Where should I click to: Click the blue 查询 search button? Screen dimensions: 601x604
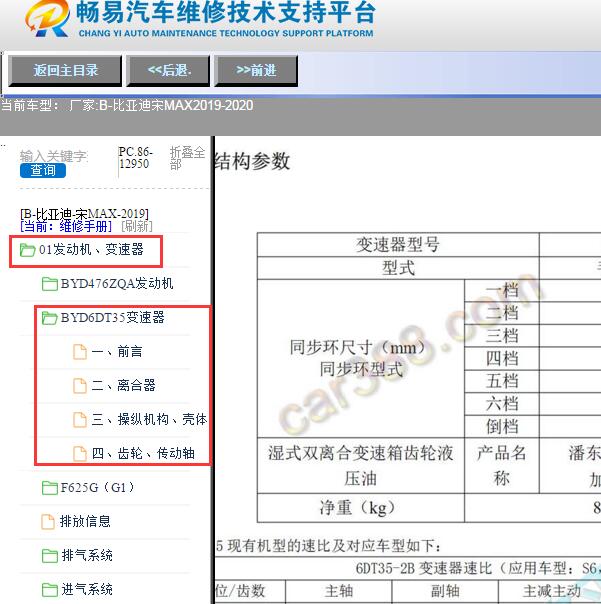pyautogui.click(x=43, y=170)
